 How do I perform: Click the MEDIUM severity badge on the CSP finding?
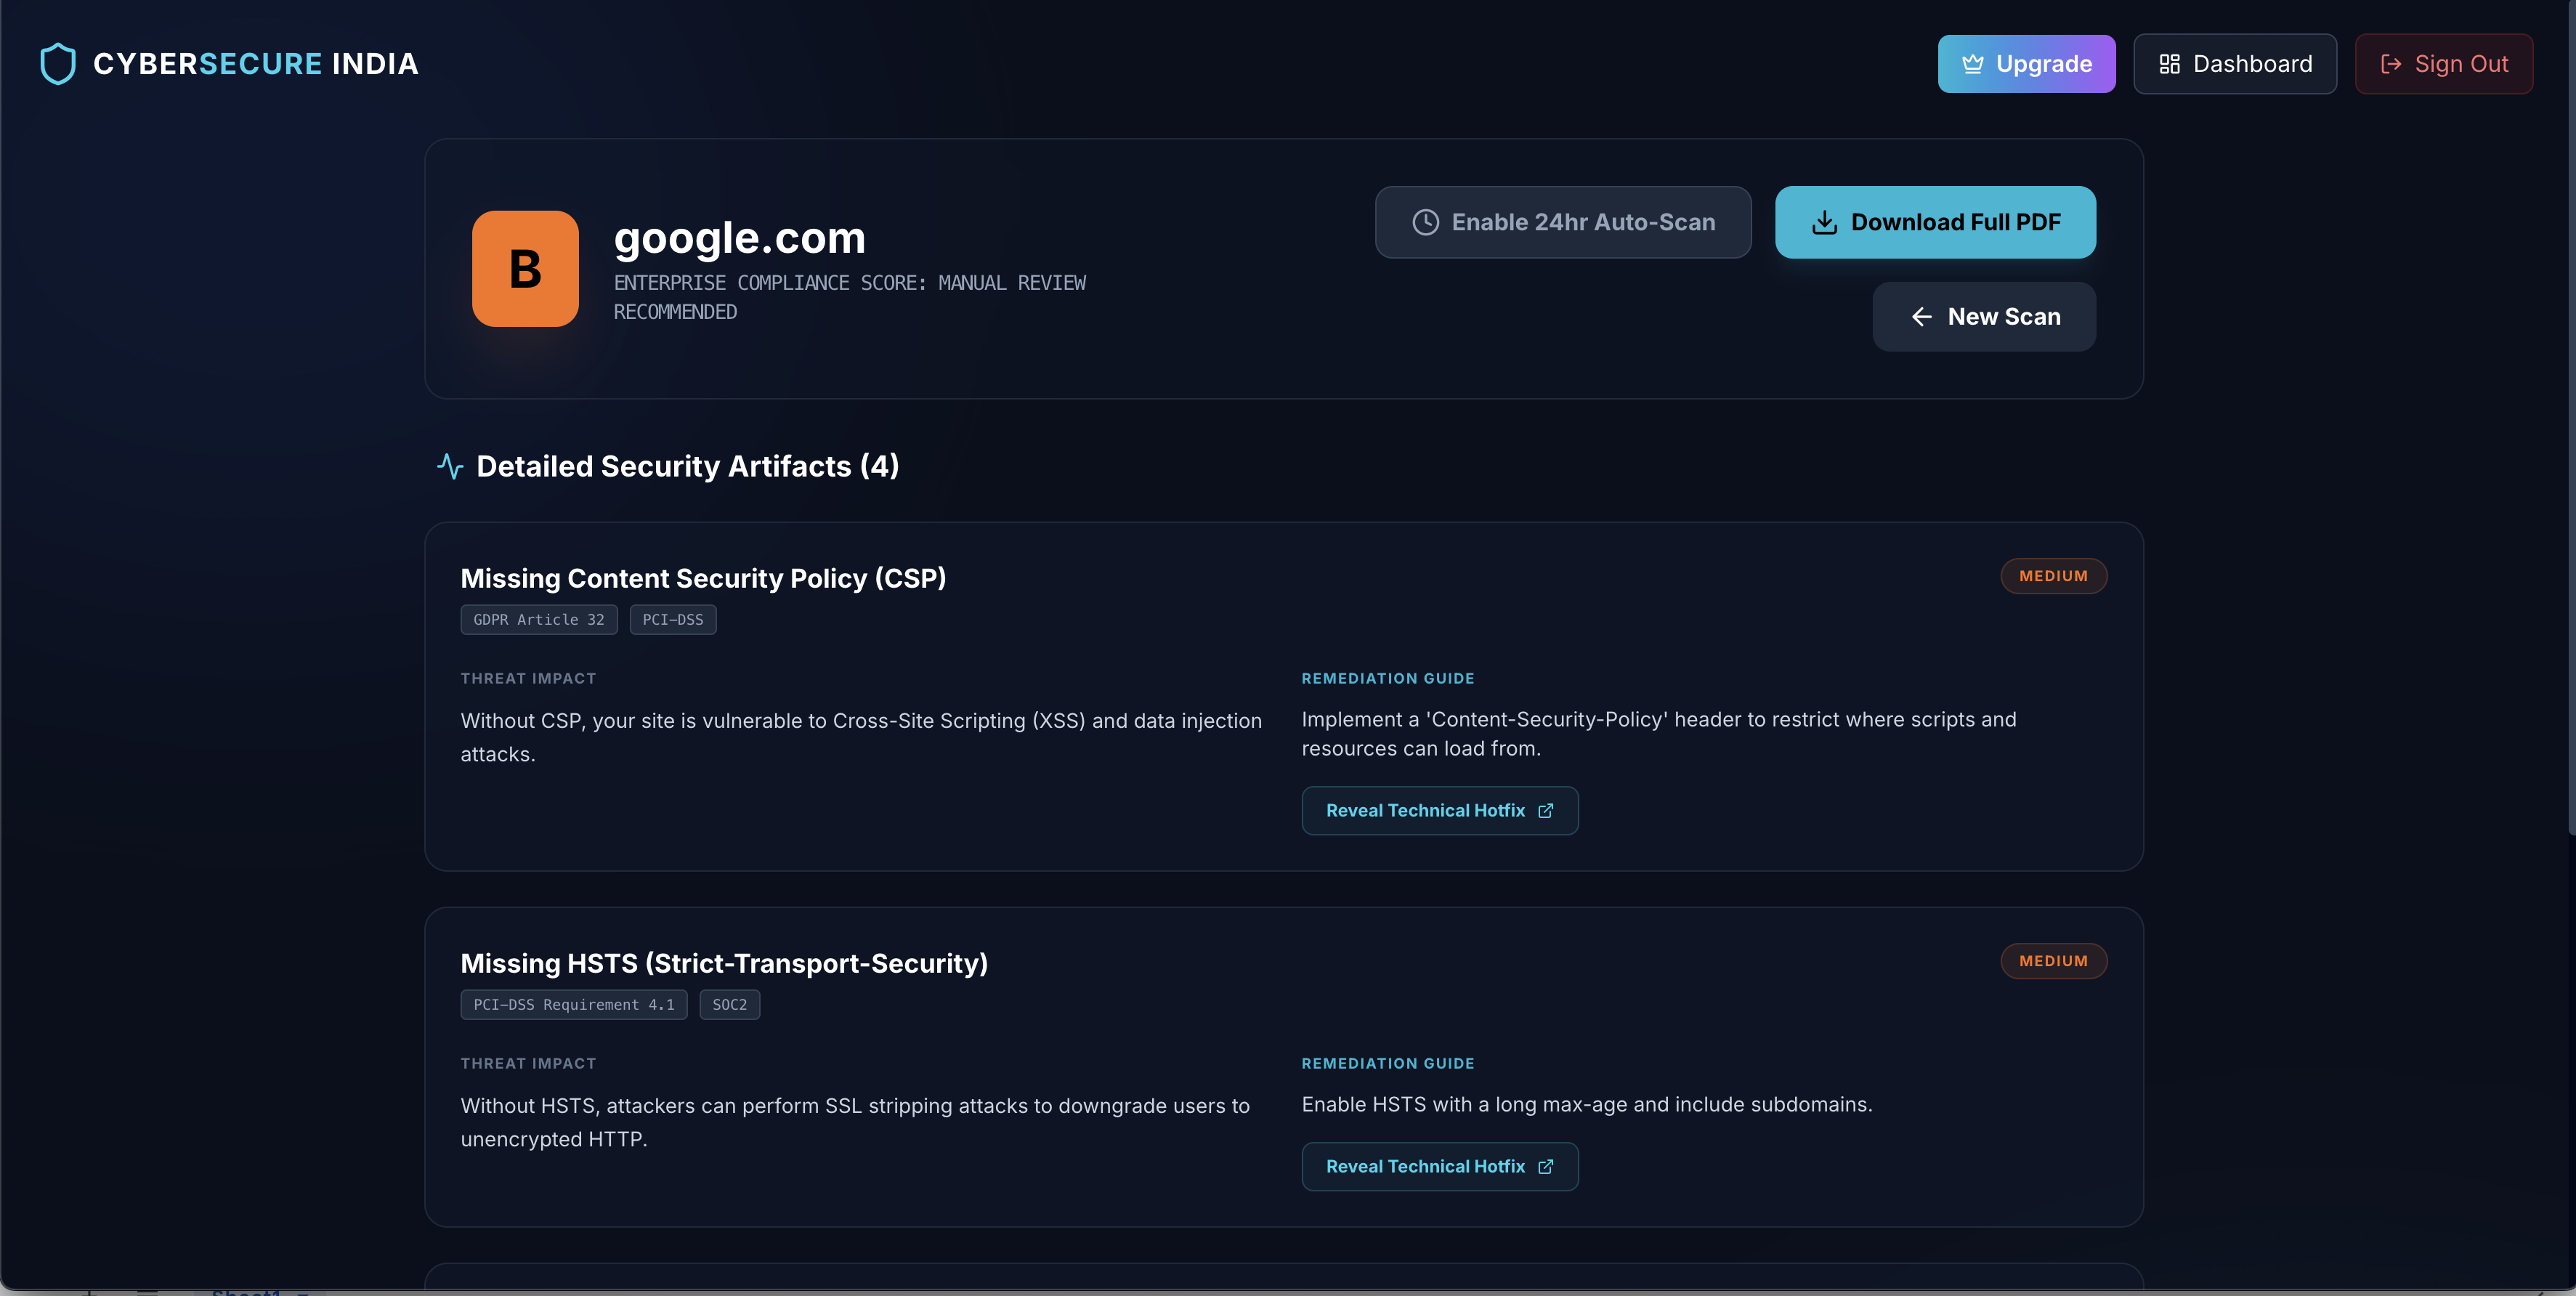pyautogui.click(x=2054, y=576)
